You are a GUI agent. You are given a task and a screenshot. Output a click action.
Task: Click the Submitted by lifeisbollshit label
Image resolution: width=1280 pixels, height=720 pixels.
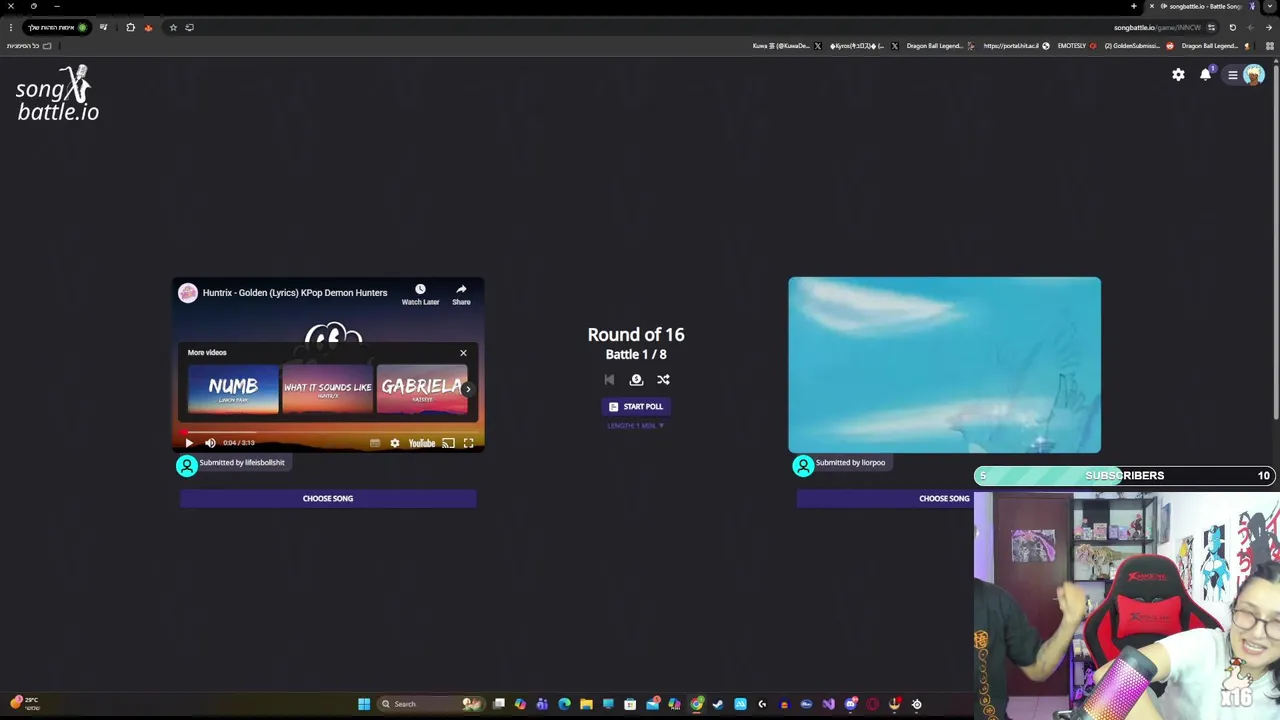242,463
